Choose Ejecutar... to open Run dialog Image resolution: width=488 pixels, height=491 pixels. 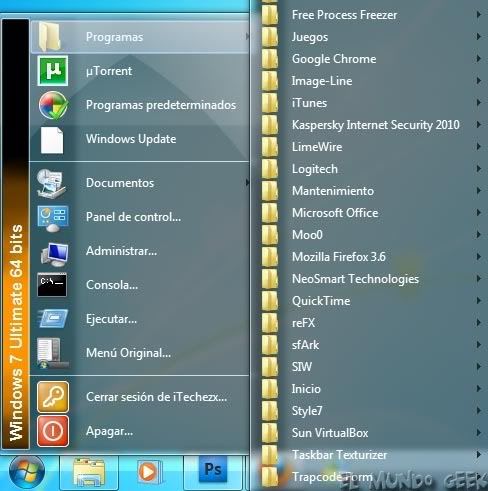point(140,319)
